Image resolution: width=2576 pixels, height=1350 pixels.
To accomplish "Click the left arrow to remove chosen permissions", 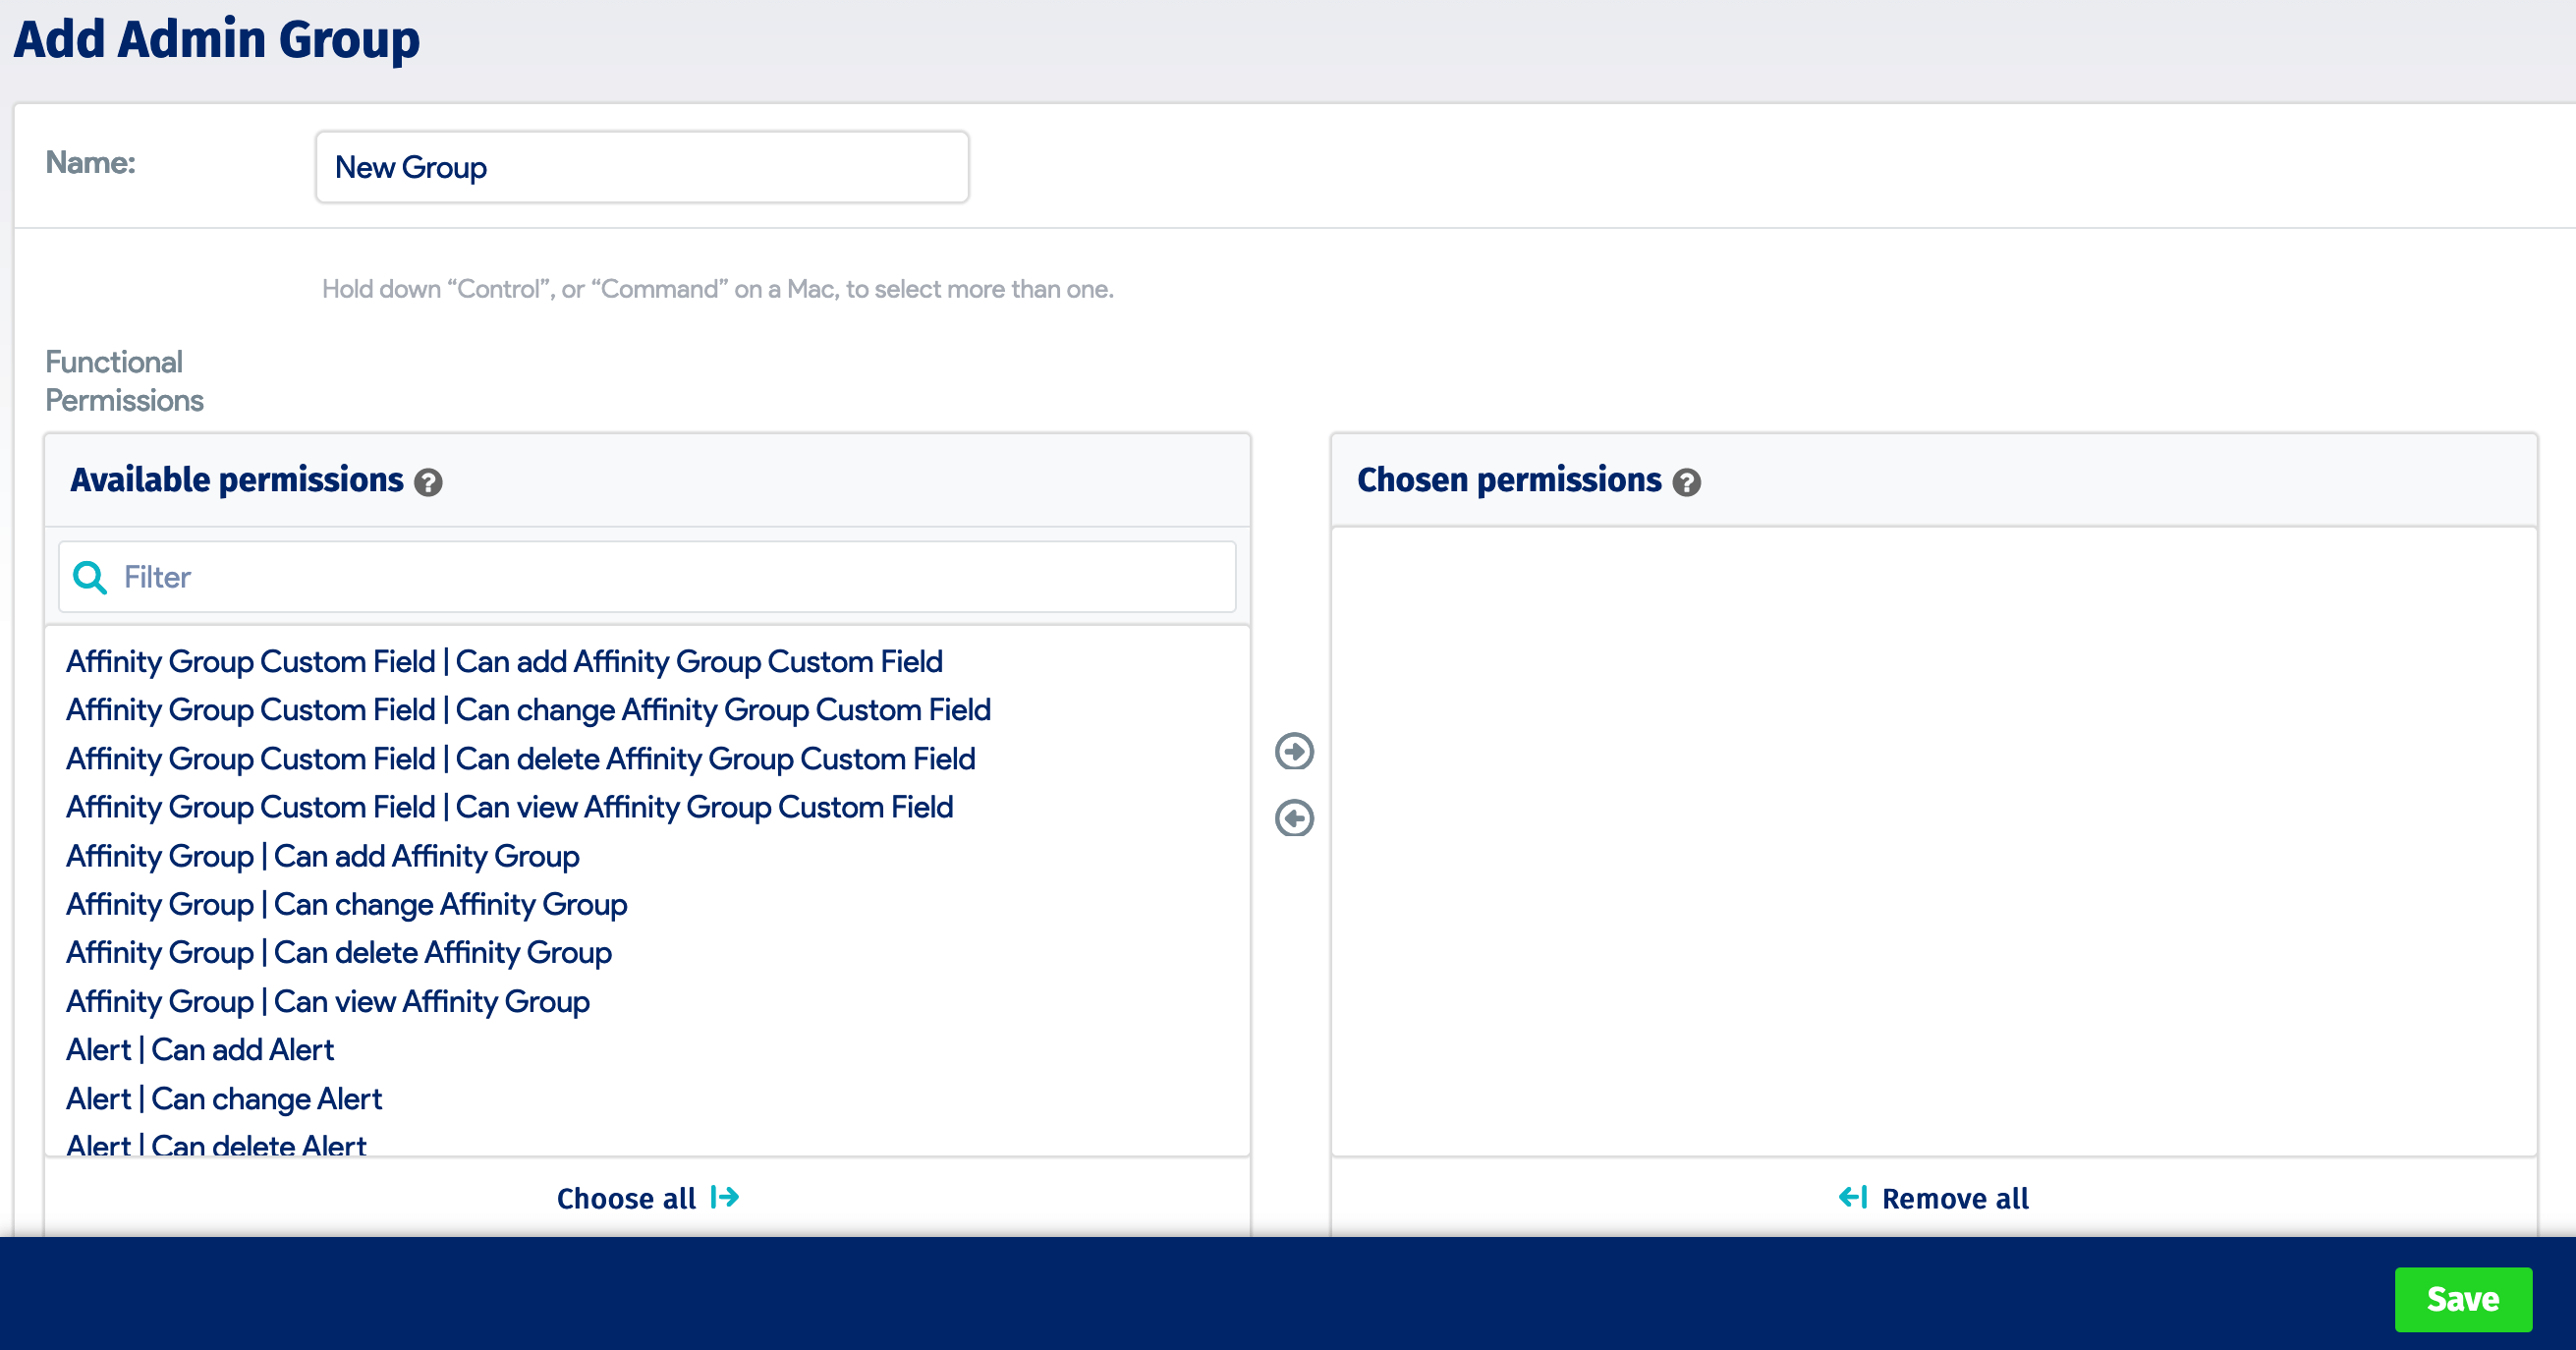I will tap(1294, 818).
